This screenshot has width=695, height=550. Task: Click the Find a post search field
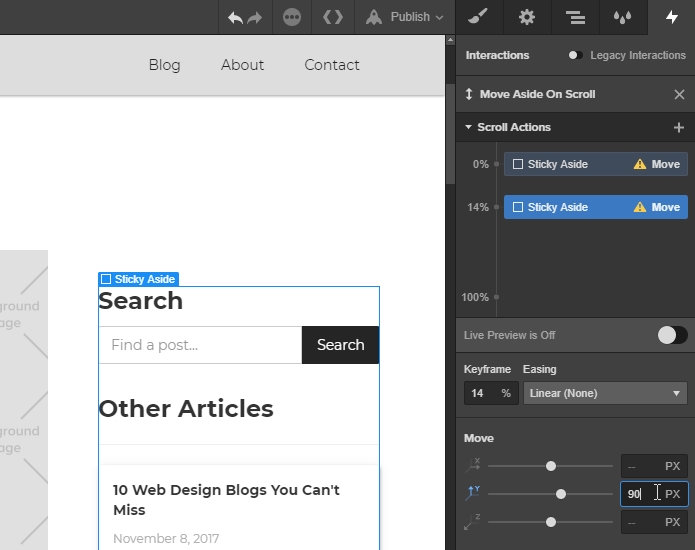click(200, 345)
